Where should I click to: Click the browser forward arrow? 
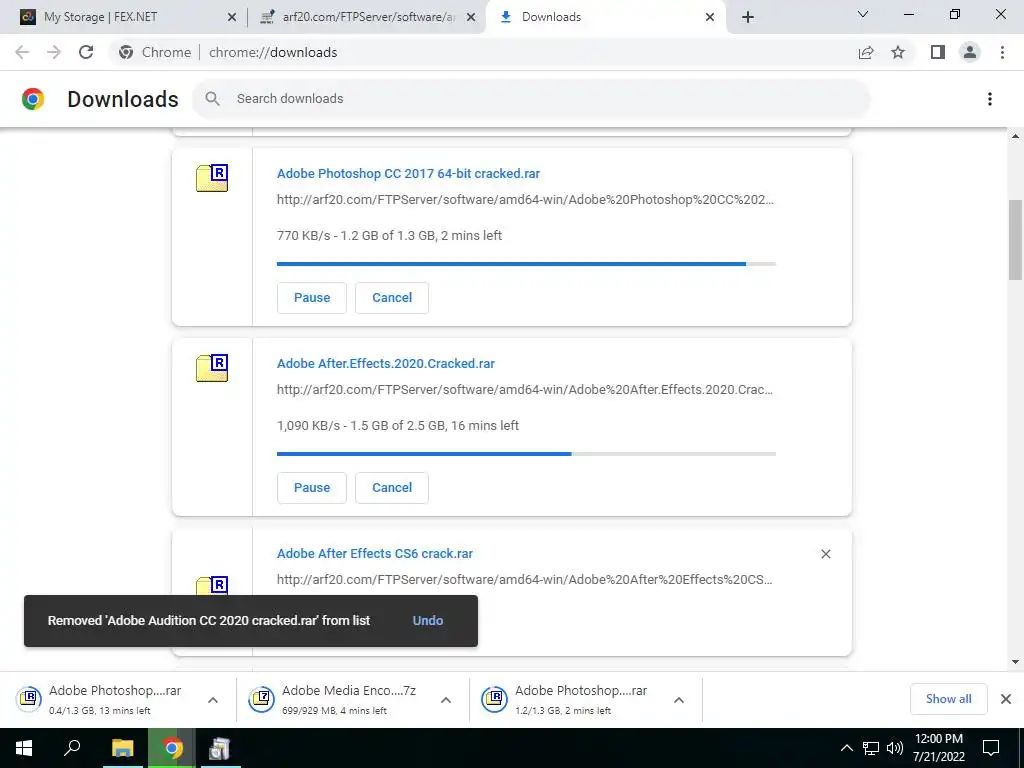(x=54, y=52)
